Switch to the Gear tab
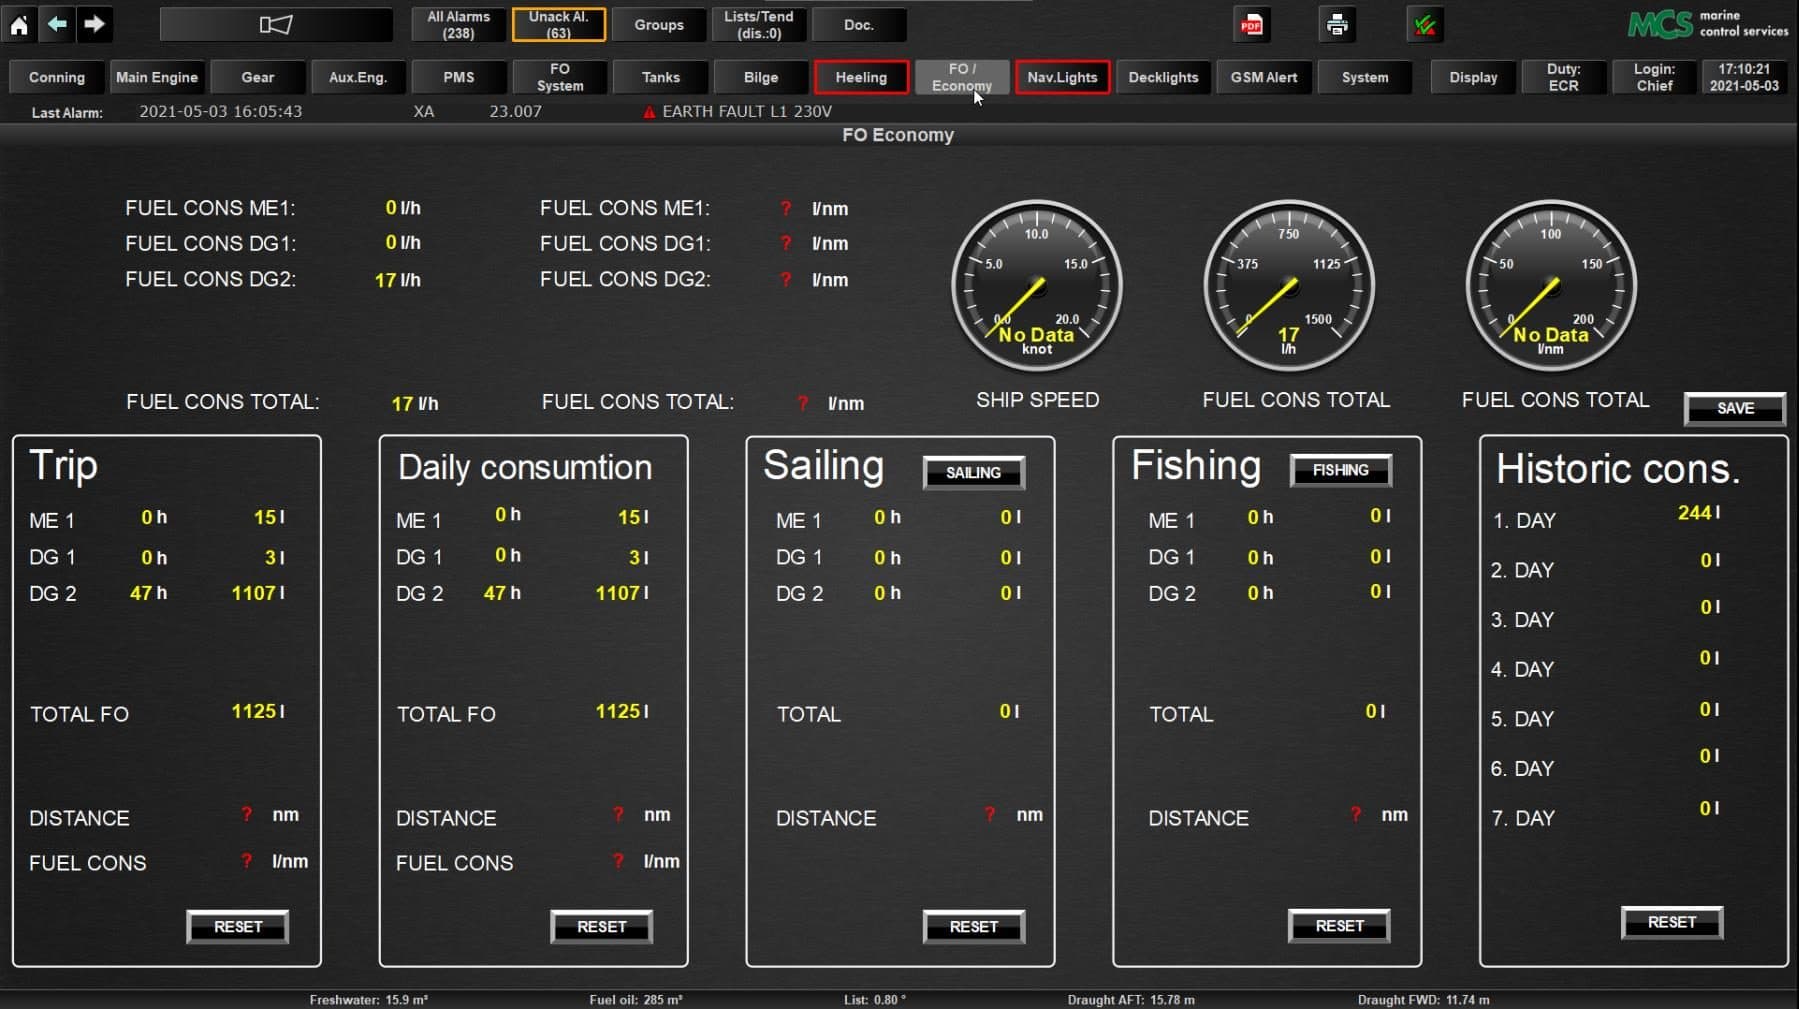 click(x=257, y=77)
